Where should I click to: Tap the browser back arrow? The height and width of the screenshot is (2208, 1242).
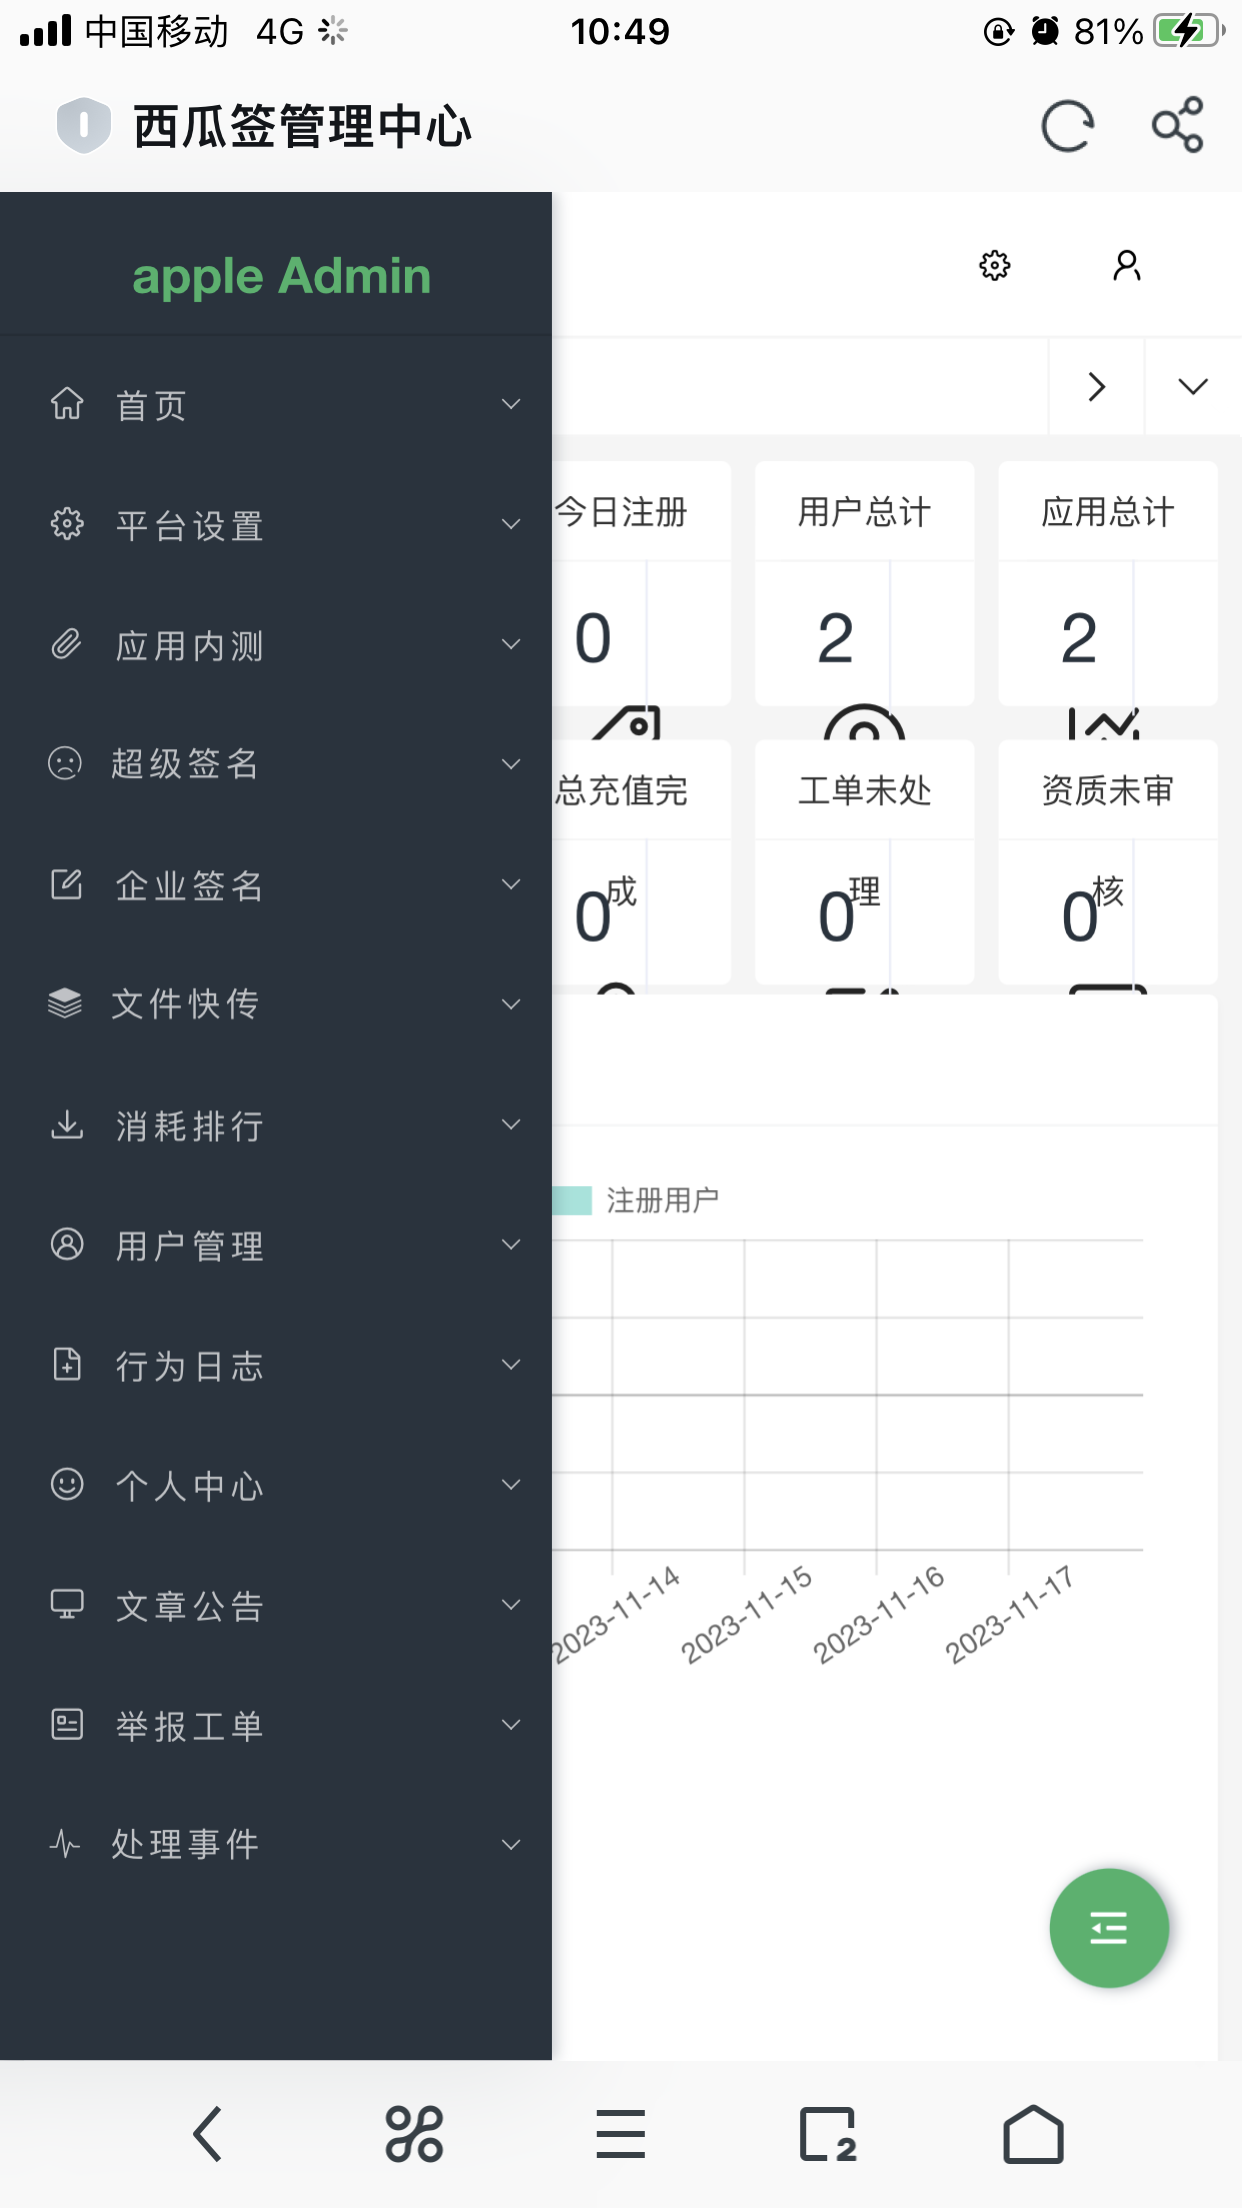click(207, 2134)
